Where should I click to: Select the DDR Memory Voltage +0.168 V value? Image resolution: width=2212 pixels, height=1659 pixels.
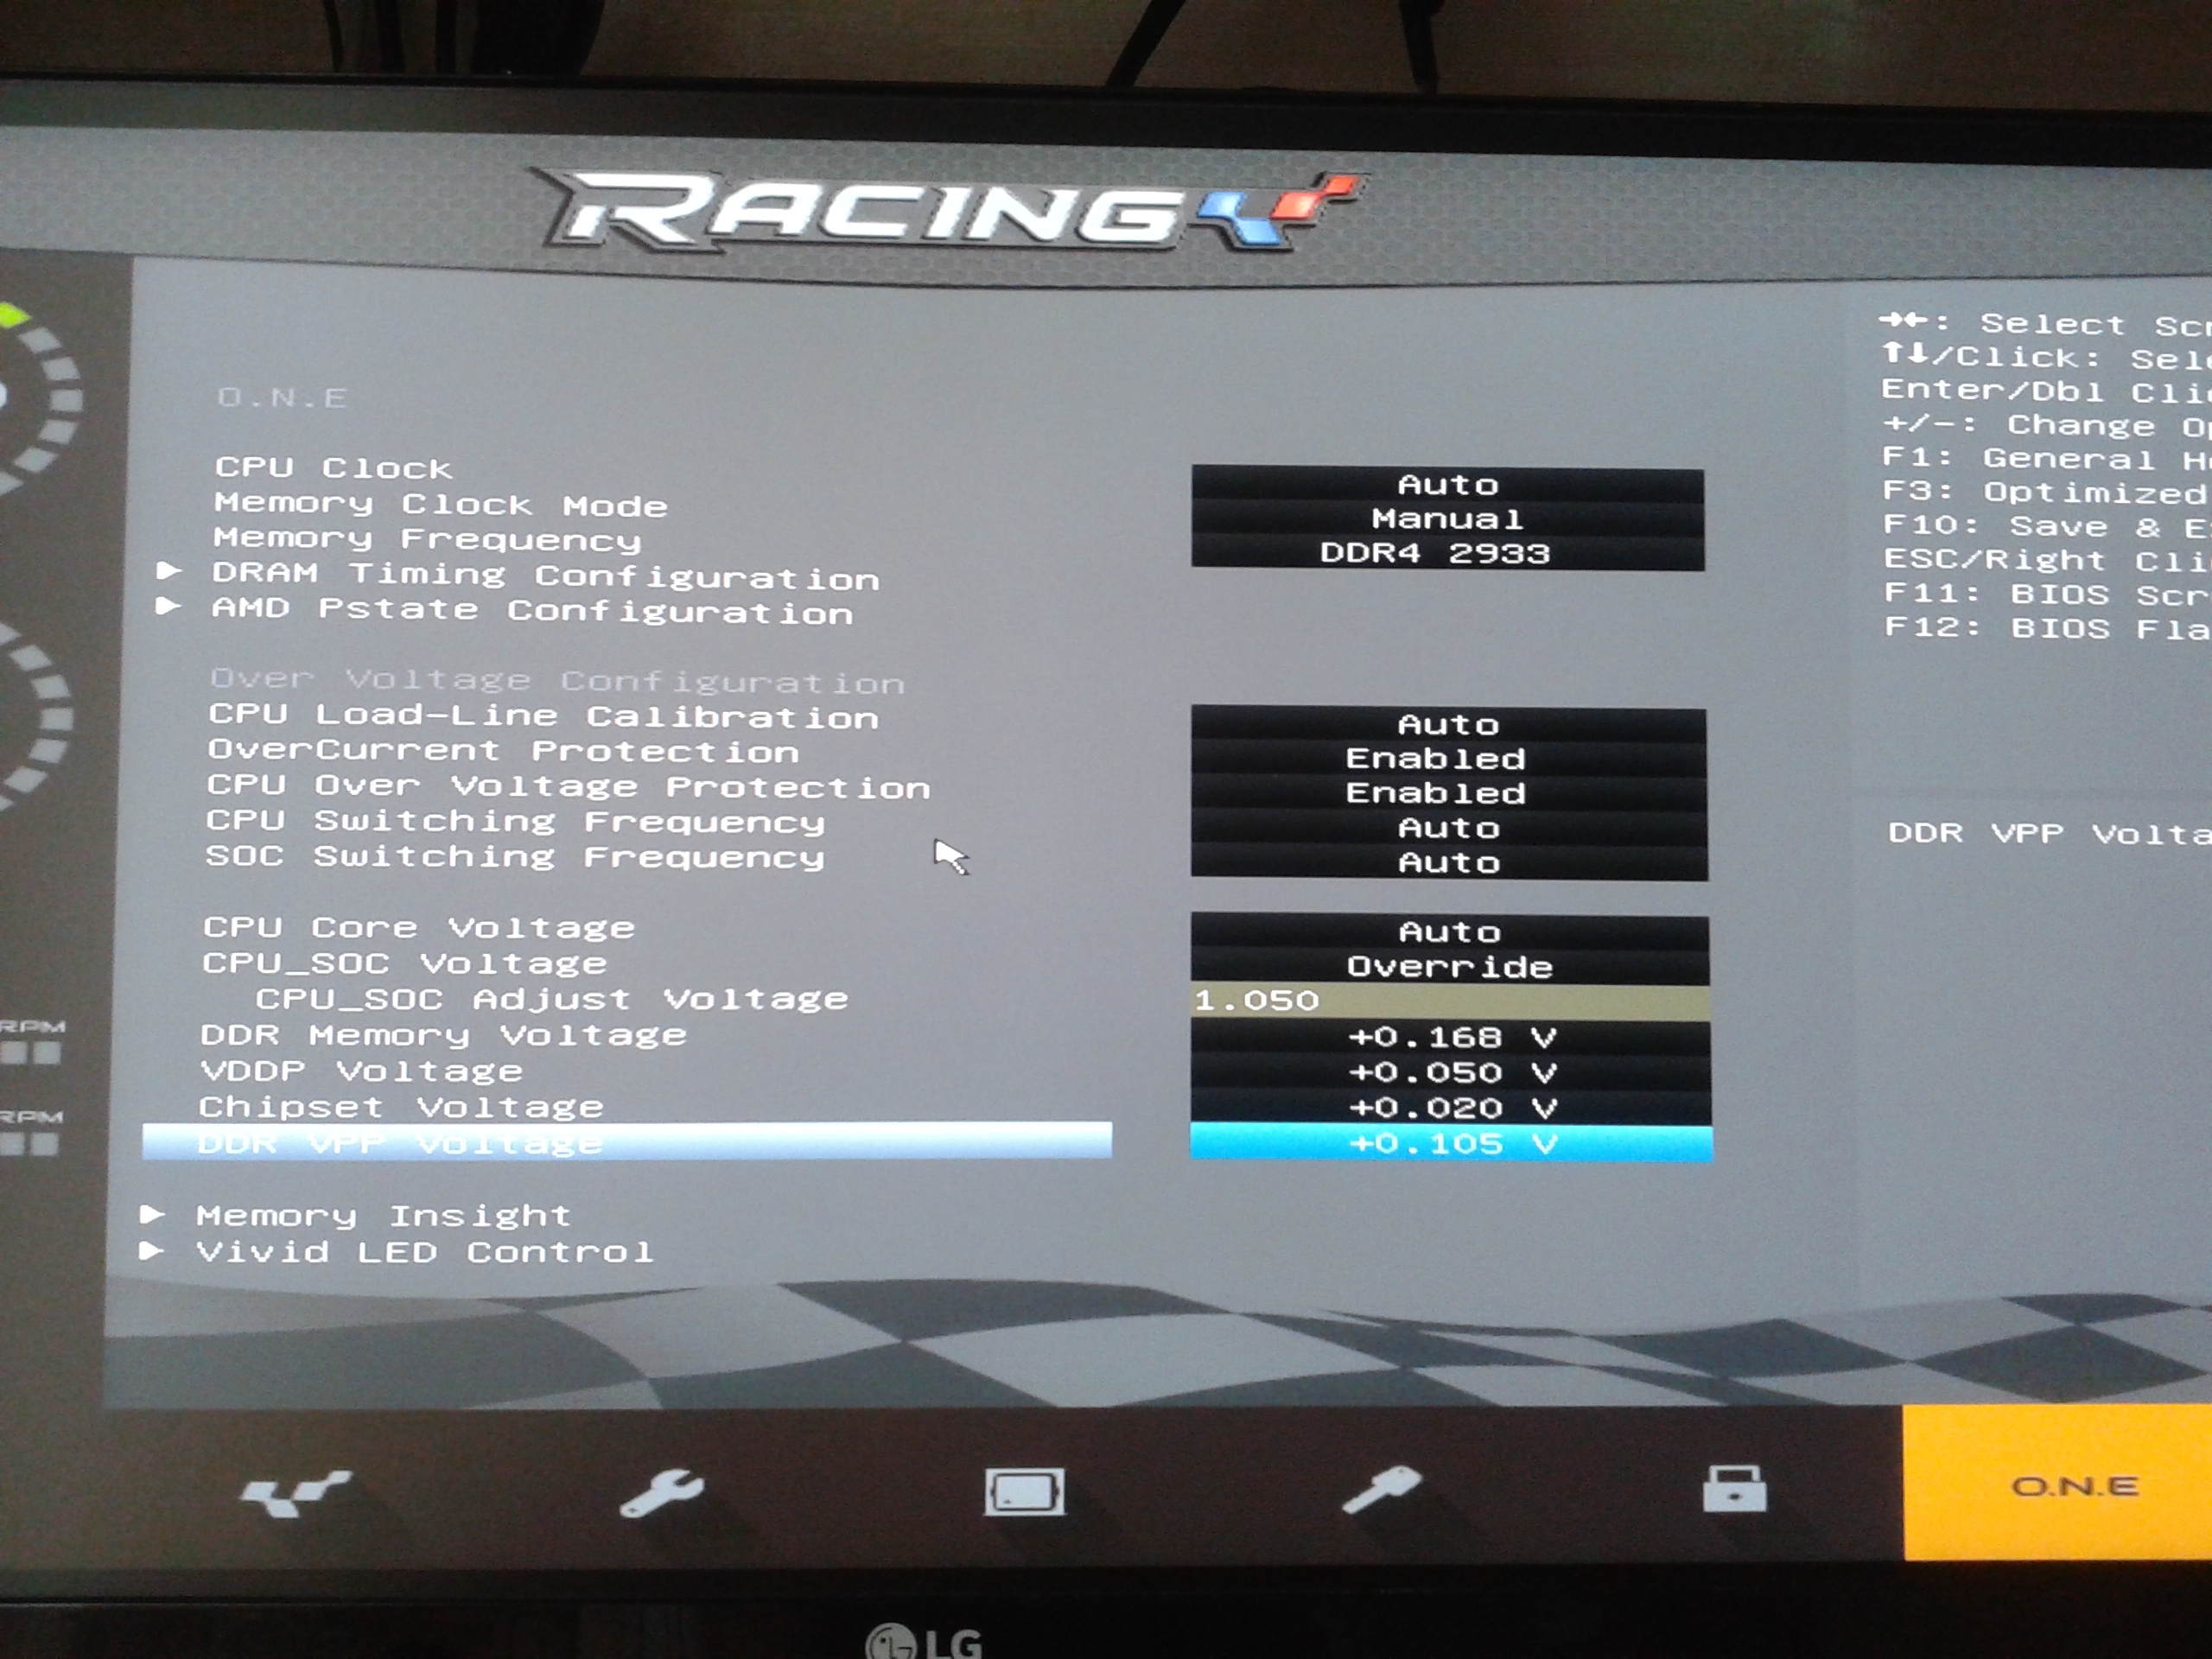pos(1451,1037)
